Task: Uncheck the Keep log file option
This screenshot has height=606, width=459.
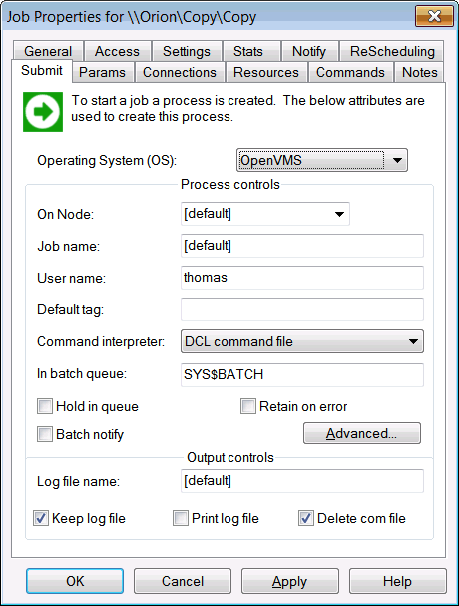Action: point(41,518)
